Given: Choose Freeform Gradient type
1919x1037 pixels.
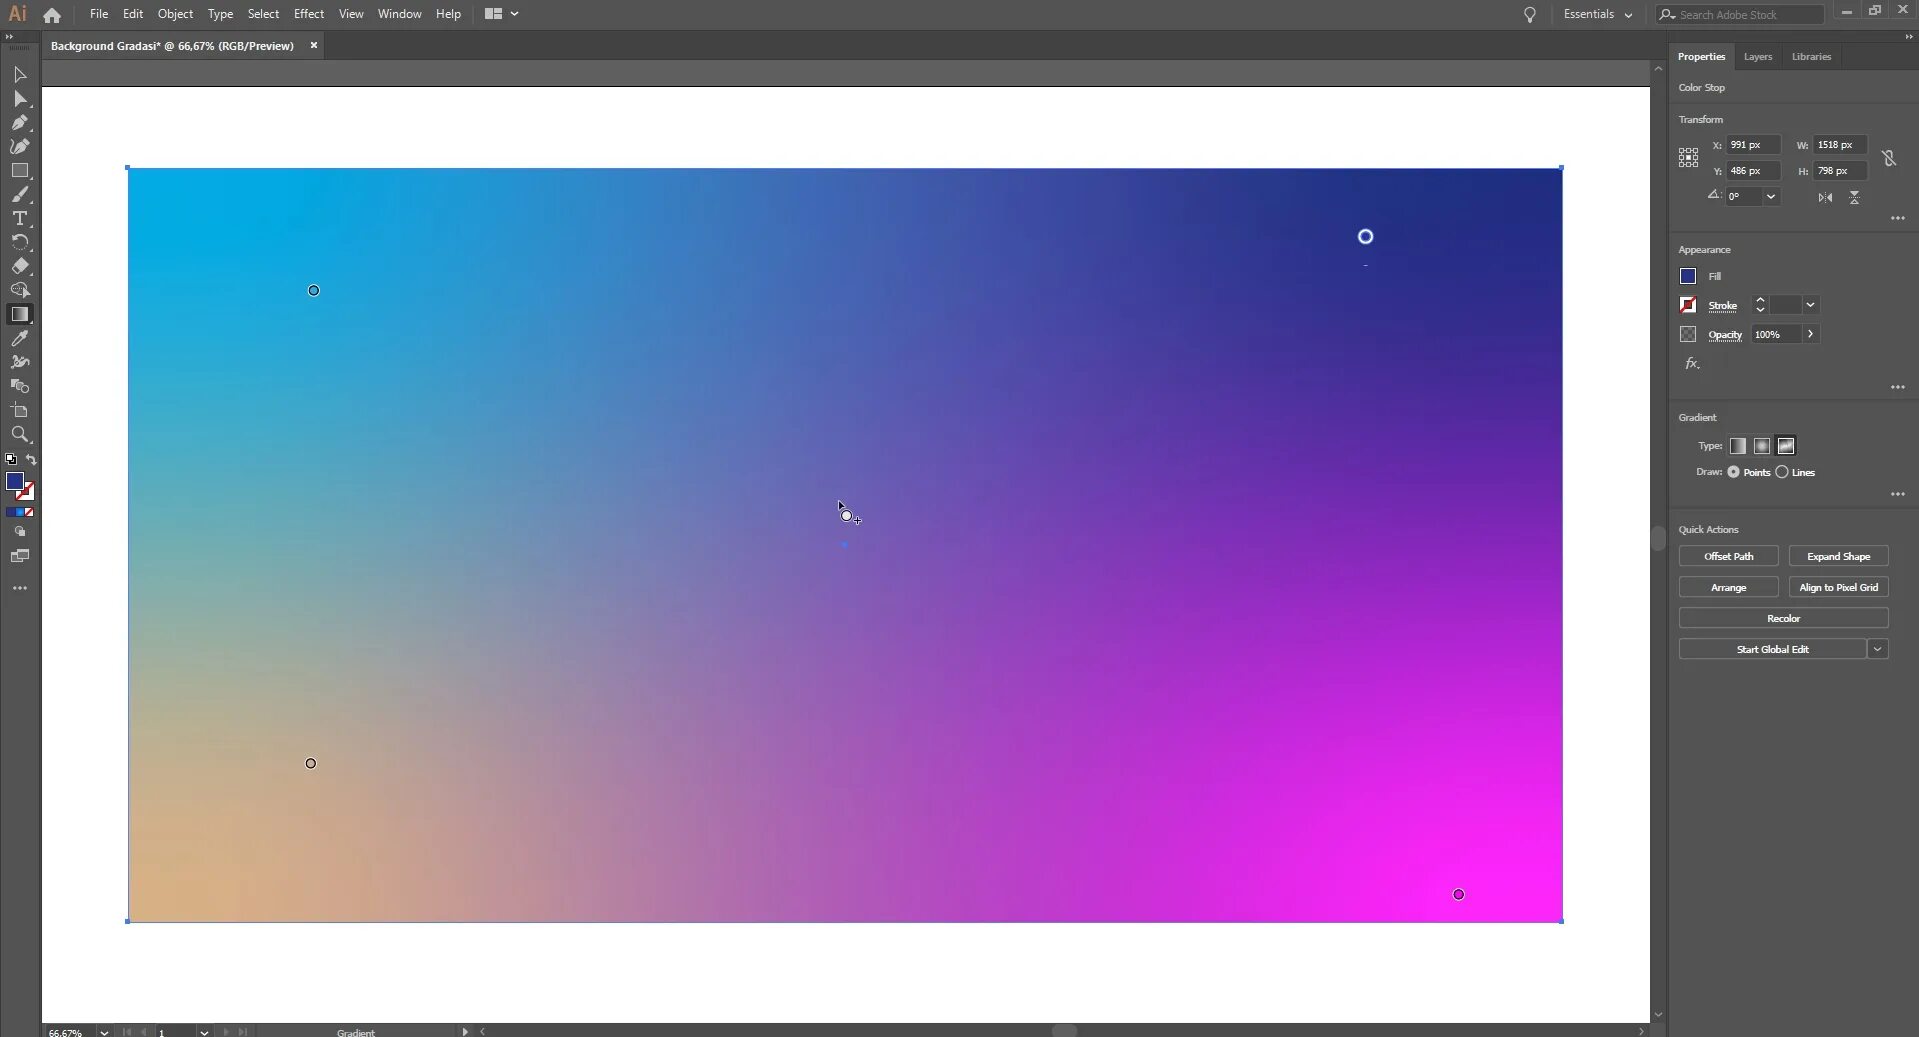Looking at the screenshot, I should (x=1786, y=446).
